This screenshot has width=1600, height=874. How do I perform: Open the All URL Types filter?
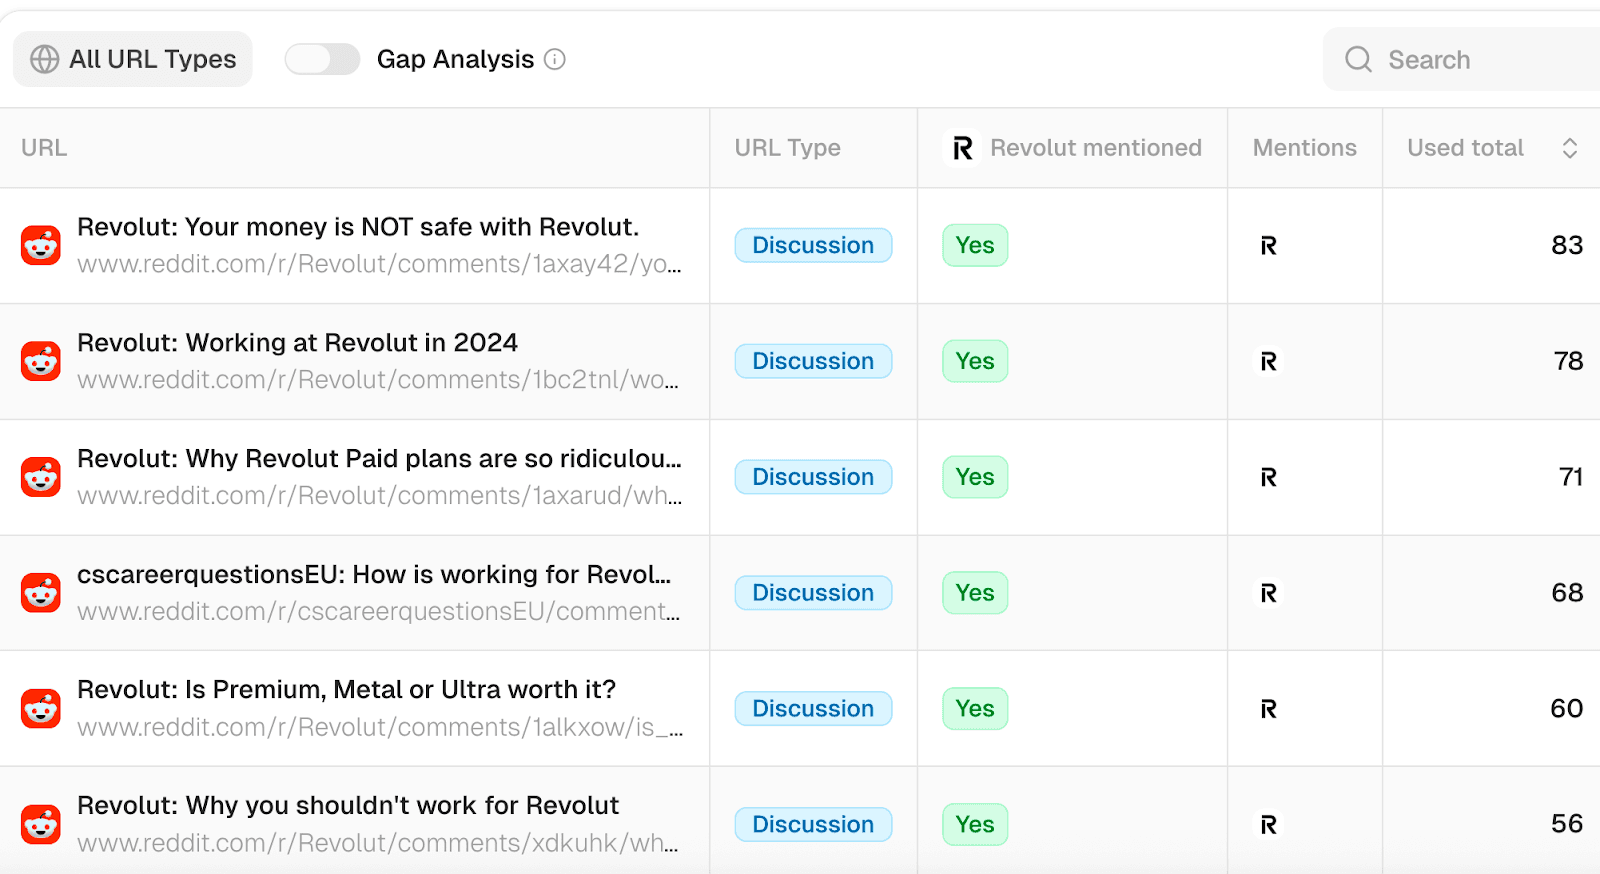tap(133, 60)
